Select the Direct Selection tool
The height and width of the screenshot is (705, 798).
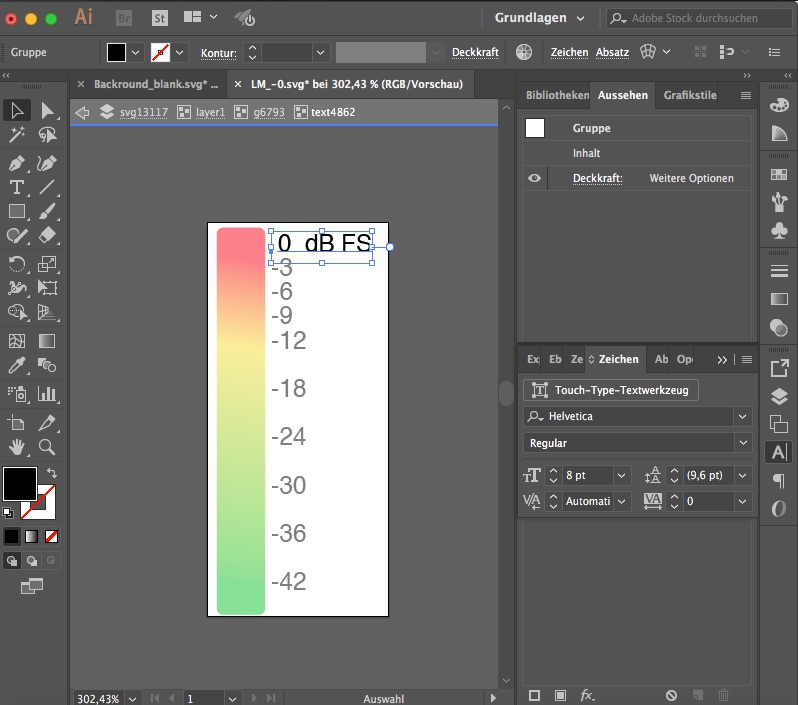(x=47, y=110)
